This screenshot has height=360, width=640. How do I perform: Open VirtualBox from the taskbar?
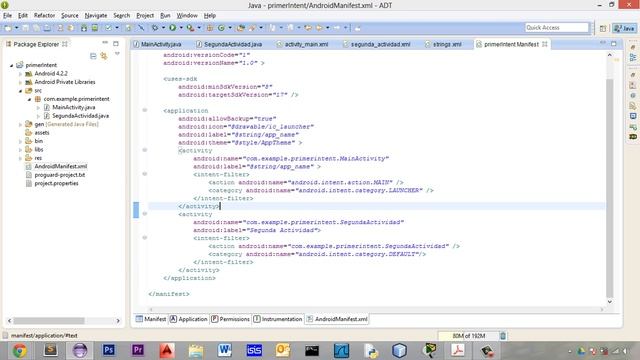pos(399,351)
